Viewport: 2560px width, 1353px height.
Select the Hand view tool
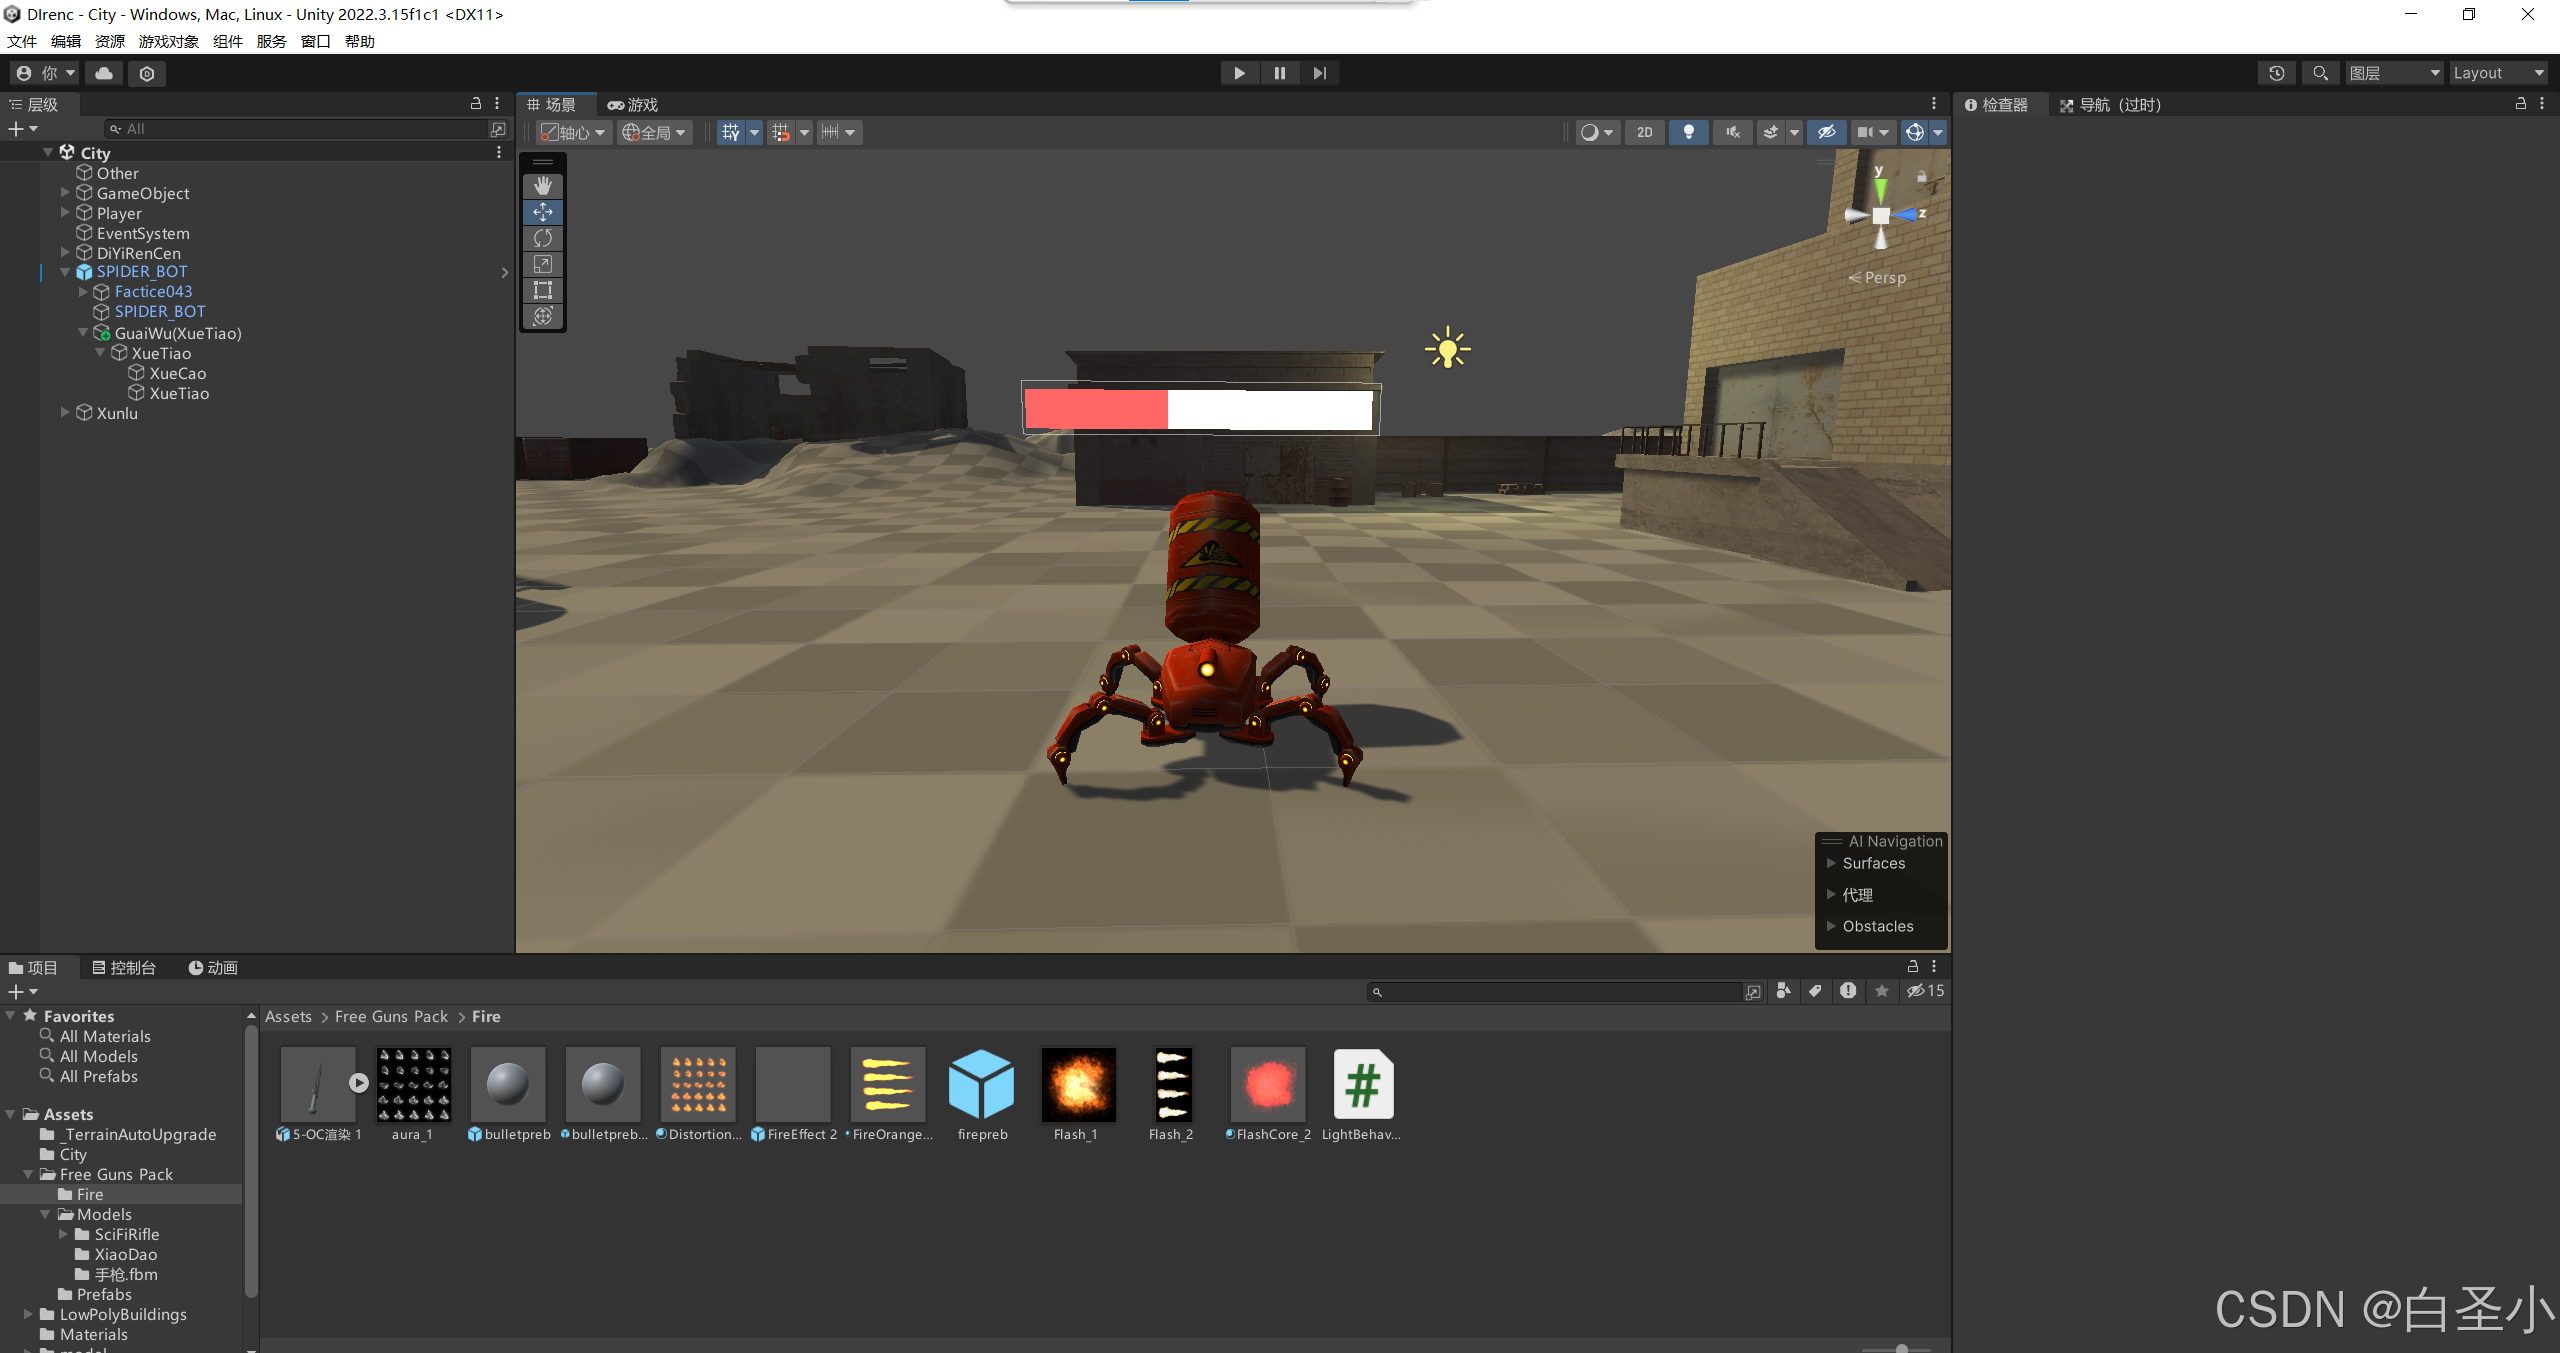click(543, 186)
